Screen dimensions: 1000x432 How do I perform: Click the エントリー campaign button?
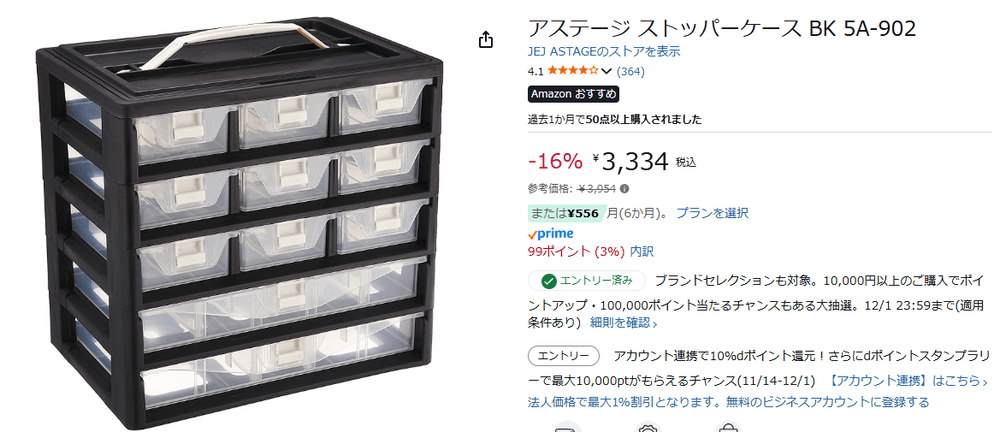click(564, 356)
